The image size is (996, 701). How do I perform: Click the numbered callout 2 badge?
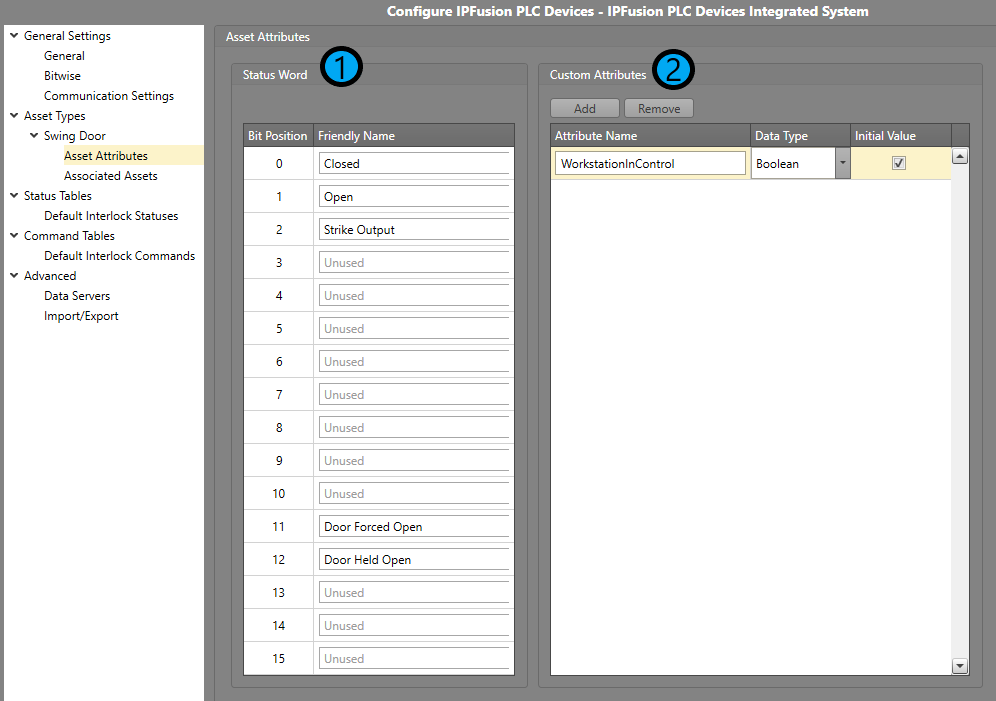pyautogui.click(x=674, y=69)
